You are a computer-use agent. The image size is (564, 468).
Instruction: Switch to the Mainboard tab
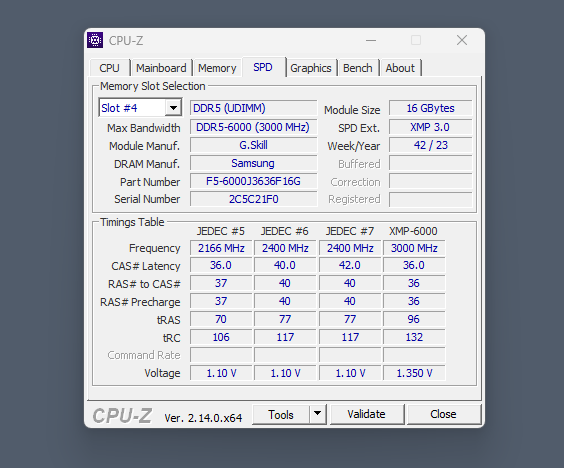[161, 68]
